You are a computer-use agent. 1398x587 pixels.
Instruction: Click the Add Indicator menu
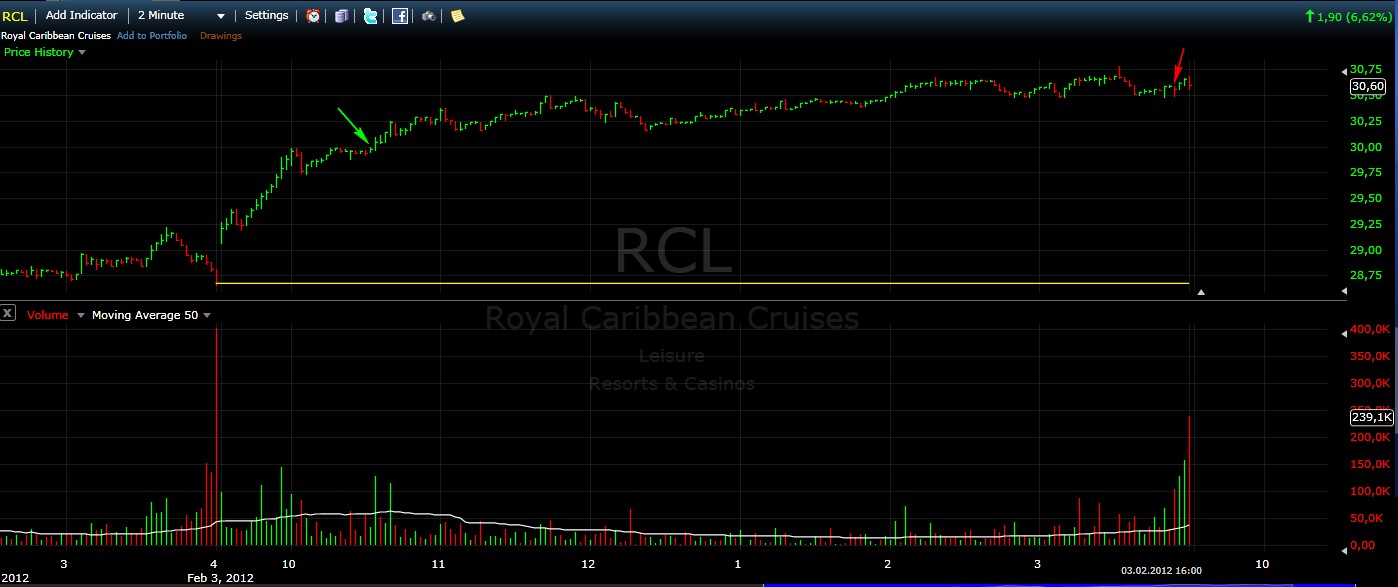[81, 16]
